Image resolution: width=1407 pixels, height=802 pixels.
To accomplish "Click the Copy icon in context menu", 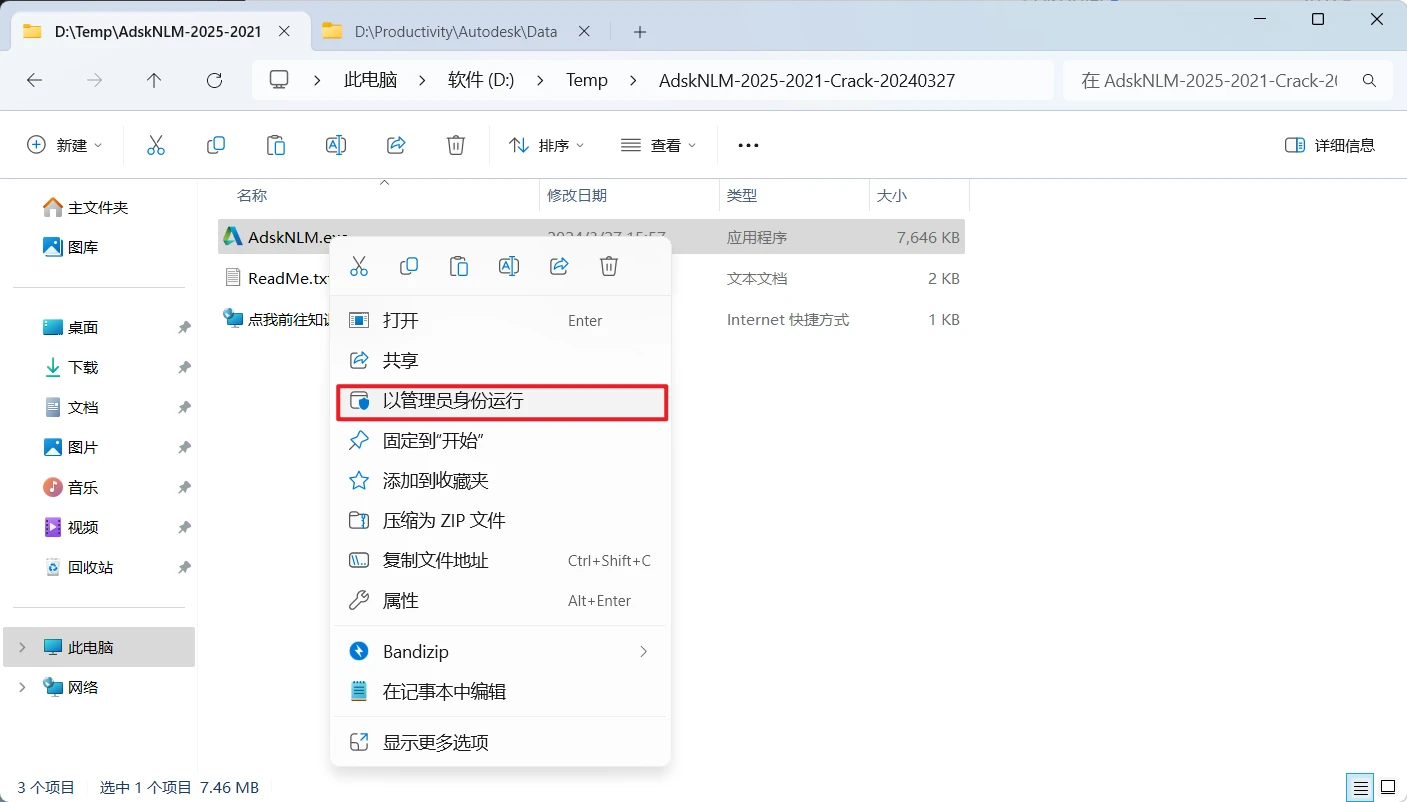I will [409, 266].
